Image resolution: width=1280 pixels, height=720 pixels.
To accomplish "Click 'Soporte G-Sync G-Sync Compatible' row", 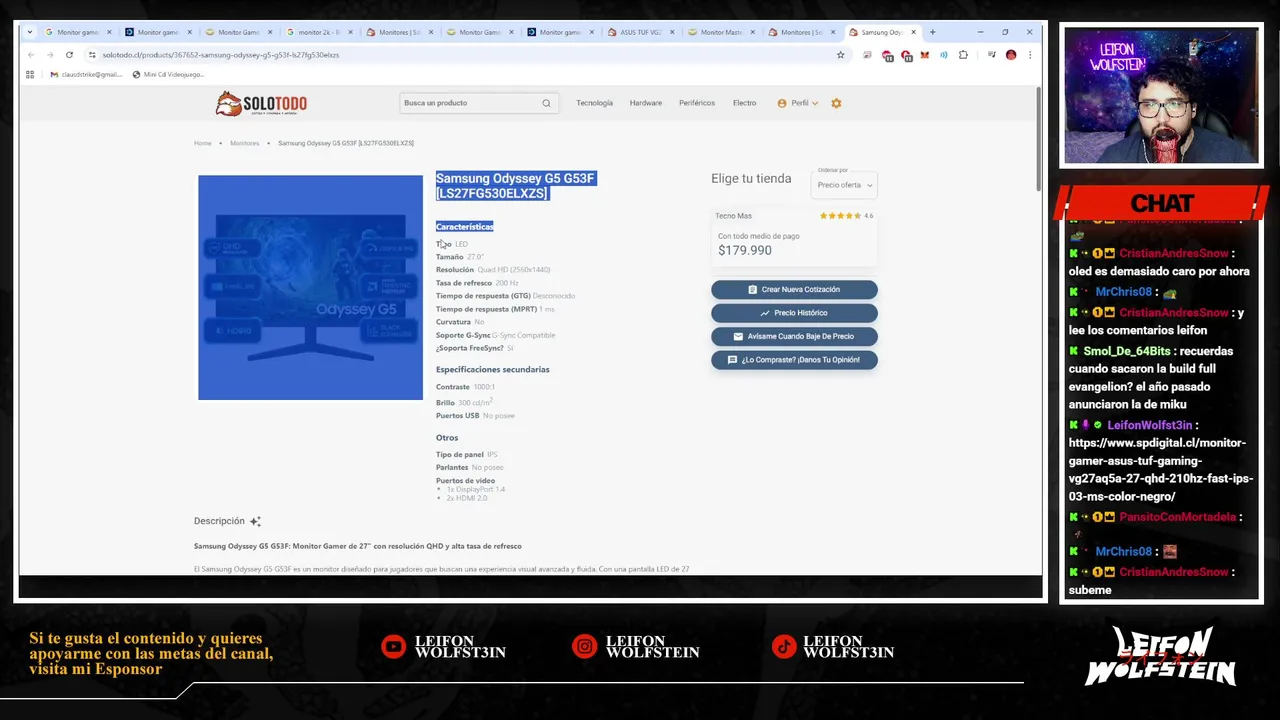I will pos(495,335).
